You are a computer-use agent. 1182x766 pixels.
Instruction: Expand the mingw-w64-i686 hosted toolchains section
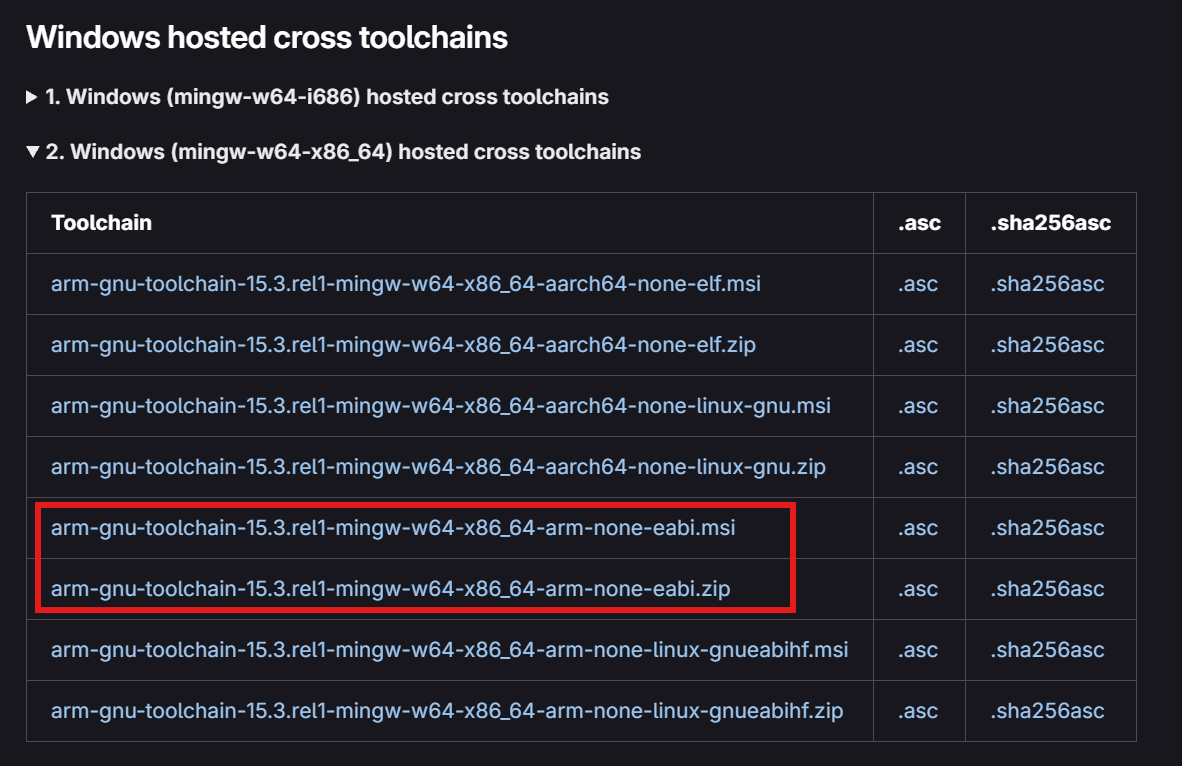(317, 97)
